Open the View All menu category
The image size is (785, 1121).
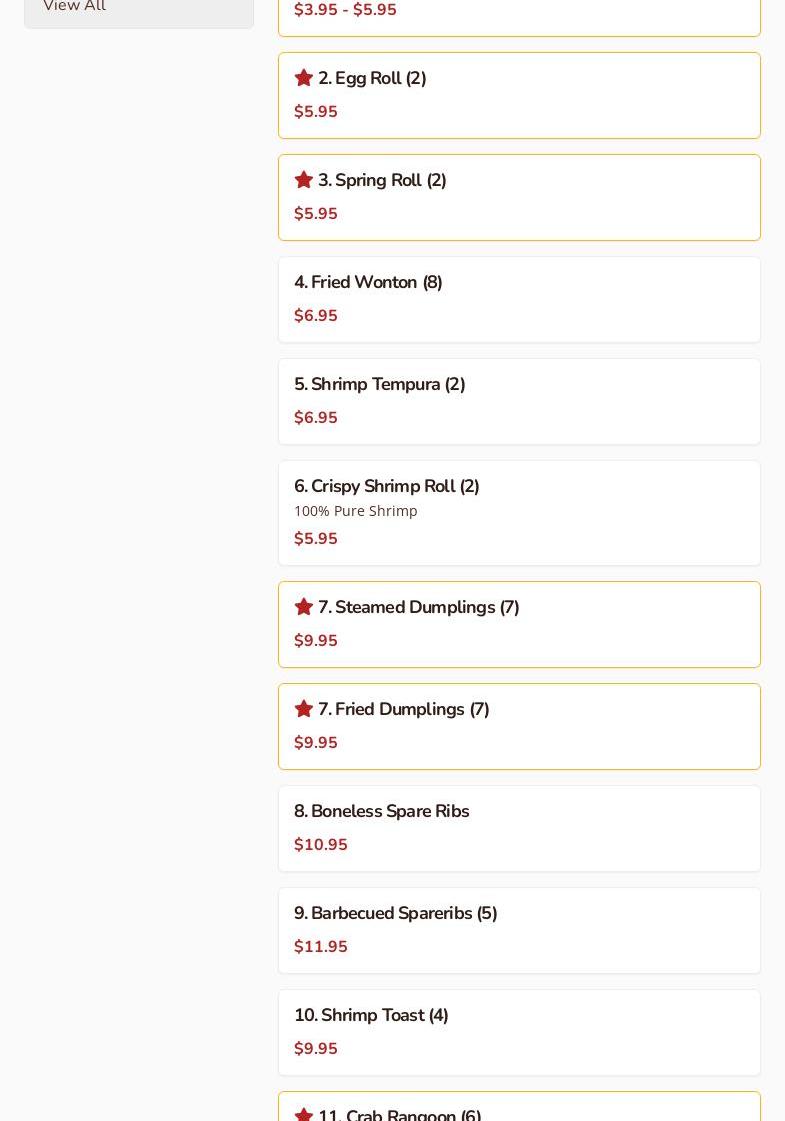tap(75, 7)
